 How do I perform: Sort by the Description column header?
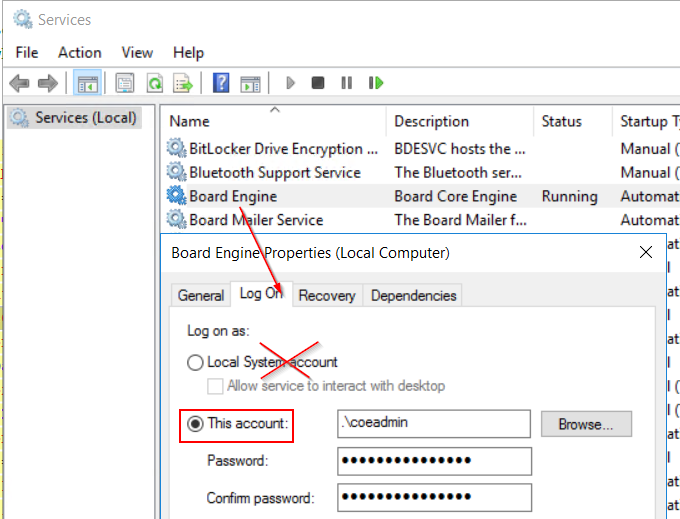pyautogui.click(x=460, y=121)
